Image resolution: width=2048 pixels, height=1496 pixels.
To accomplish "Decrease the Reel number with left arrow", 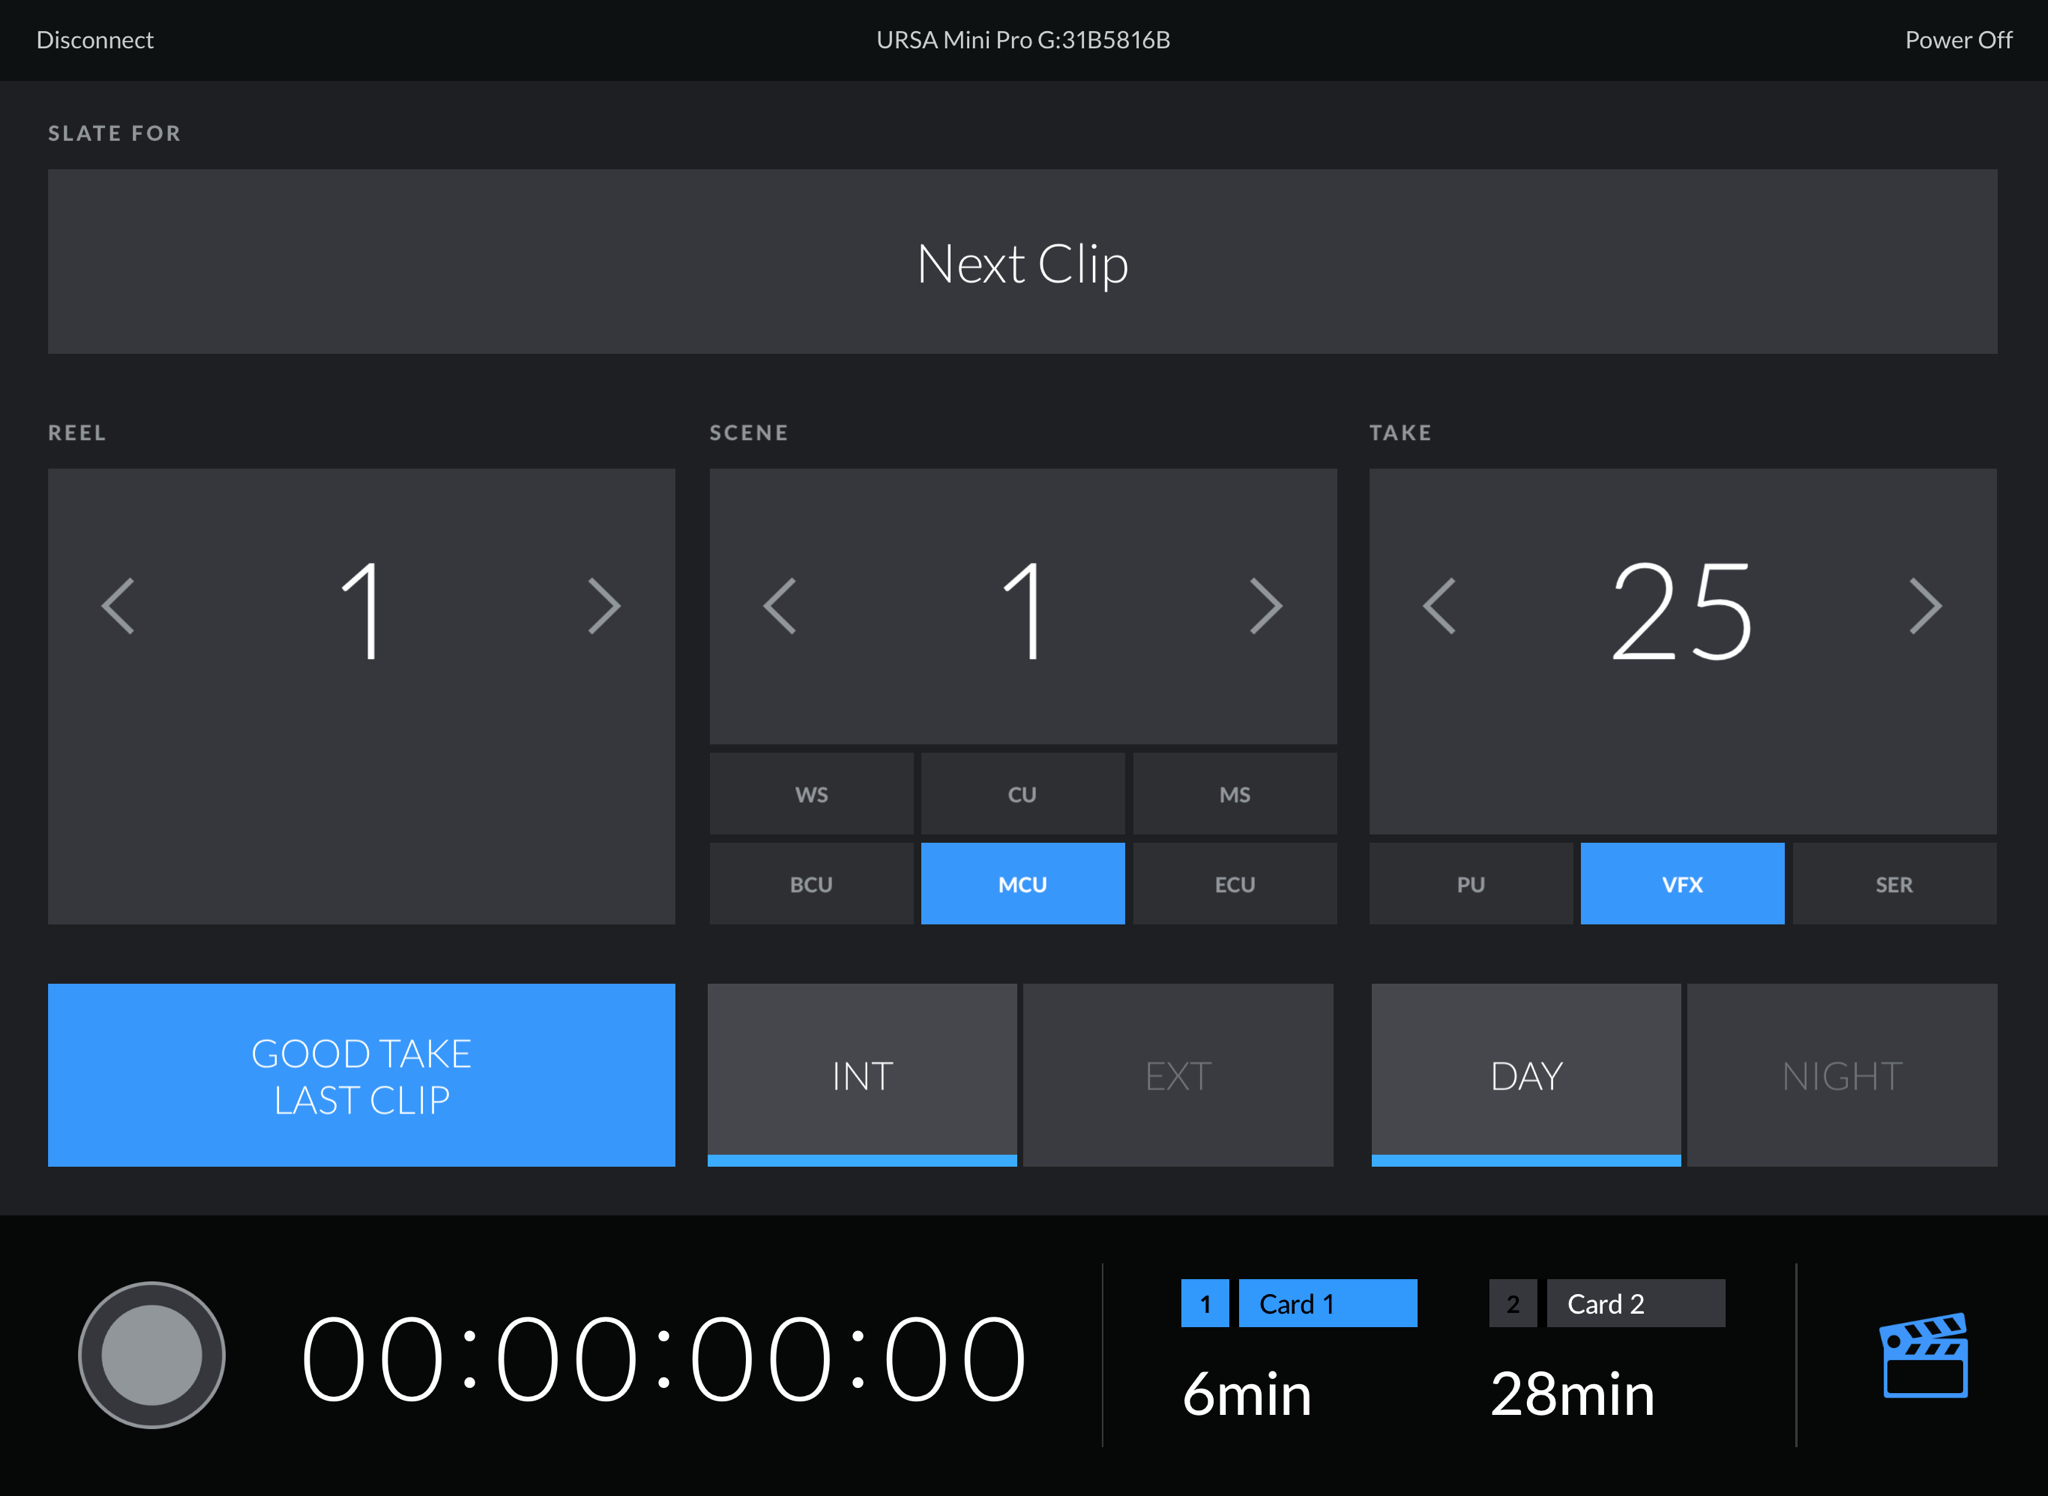I will pos(119,606).
